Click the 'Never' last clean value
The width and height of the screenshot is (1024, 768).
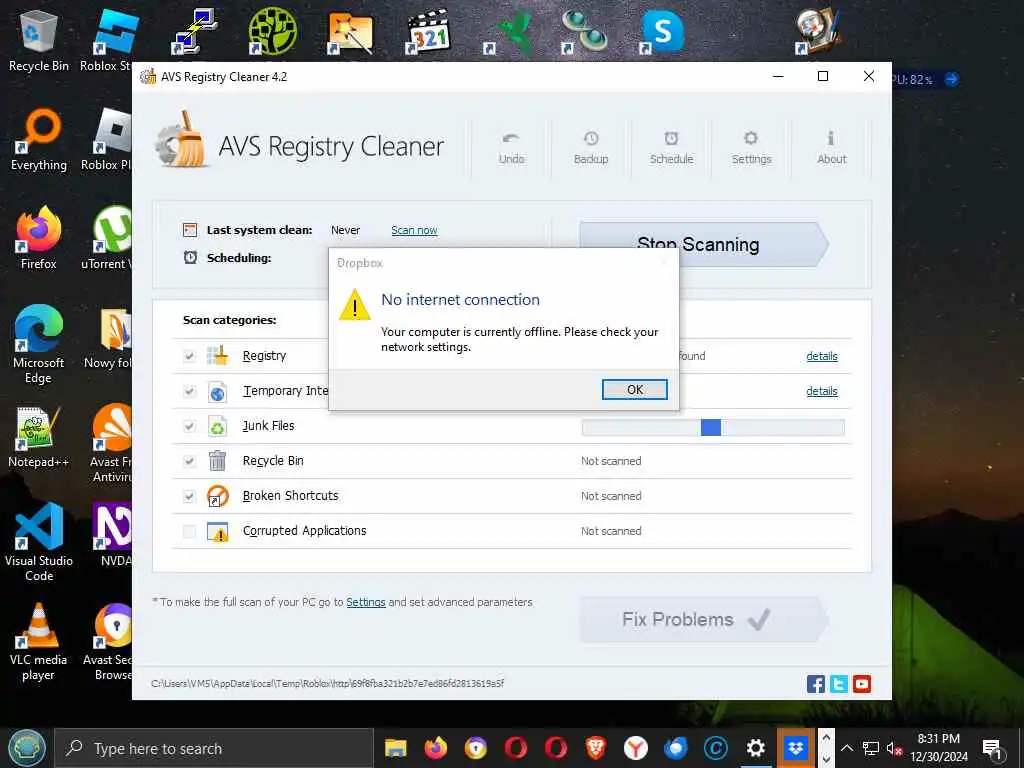345,230
